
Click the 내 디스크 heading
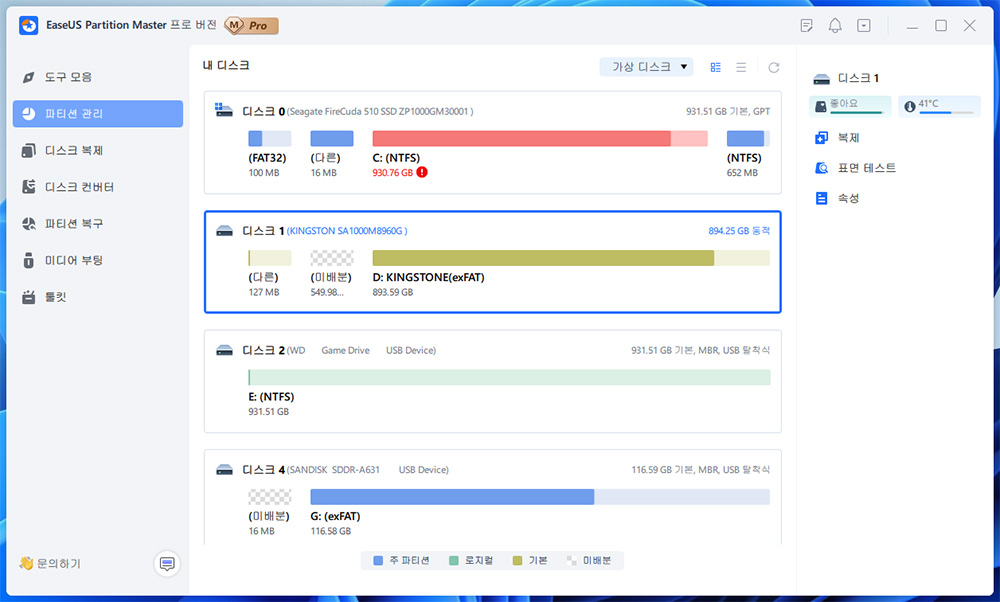[226, 65]
